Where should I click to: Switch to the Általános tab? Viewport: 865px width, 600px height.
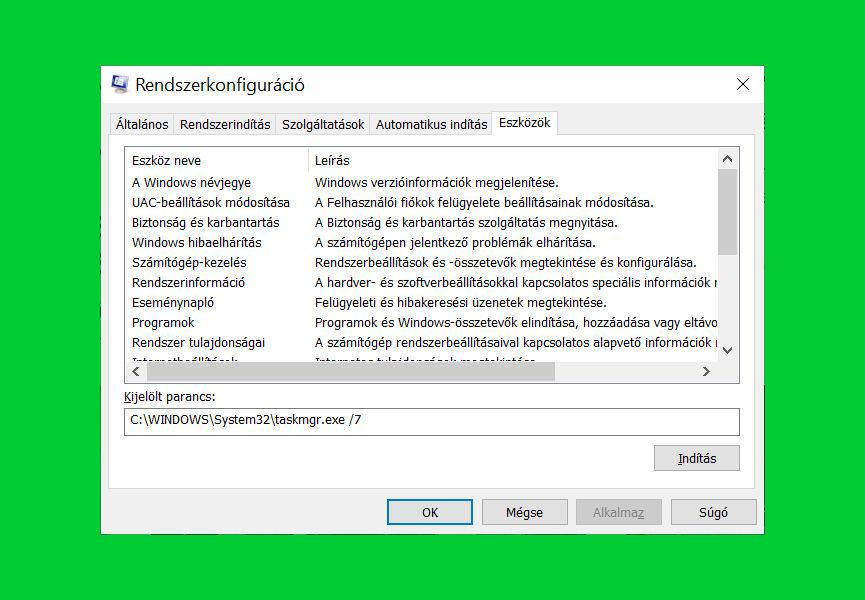pos(142,125)
